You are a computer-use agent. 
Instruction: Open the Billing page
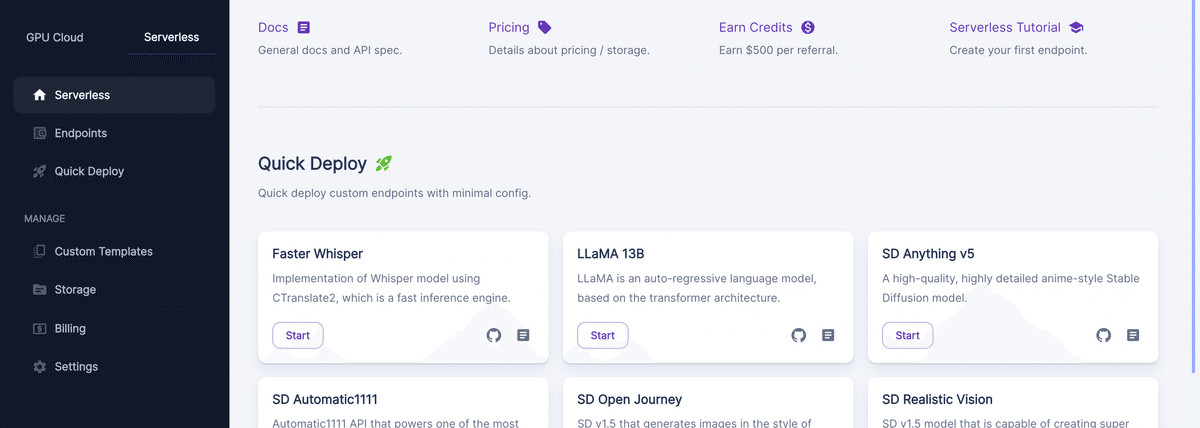70,328
